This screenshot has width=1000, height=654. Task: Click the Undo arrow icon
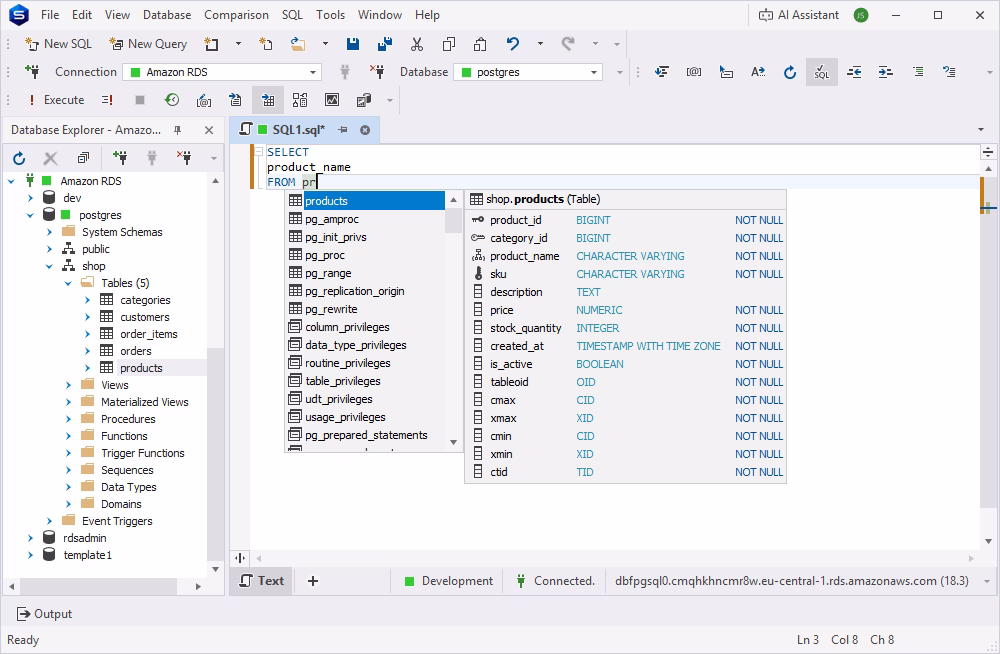(x=513, y=44)
